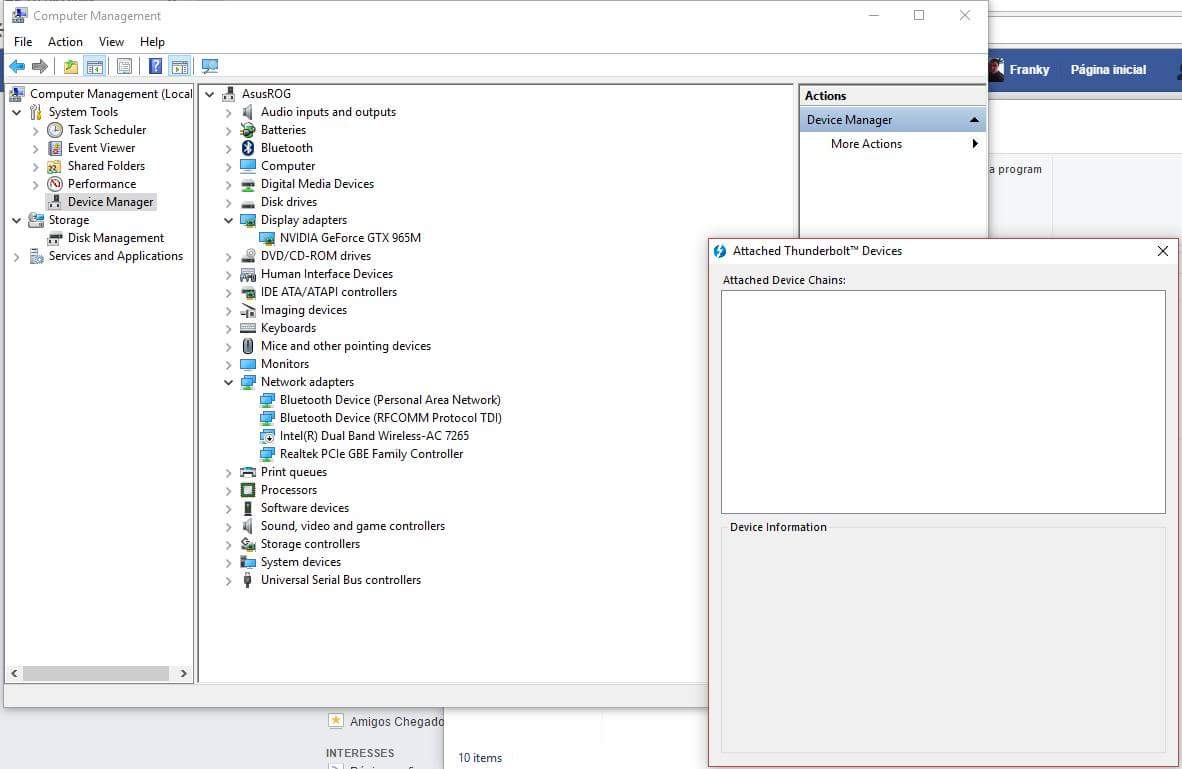This screenshot has width=1182, height=769.
Task: Click the Processors chip icon
Action: pos(248,490)
